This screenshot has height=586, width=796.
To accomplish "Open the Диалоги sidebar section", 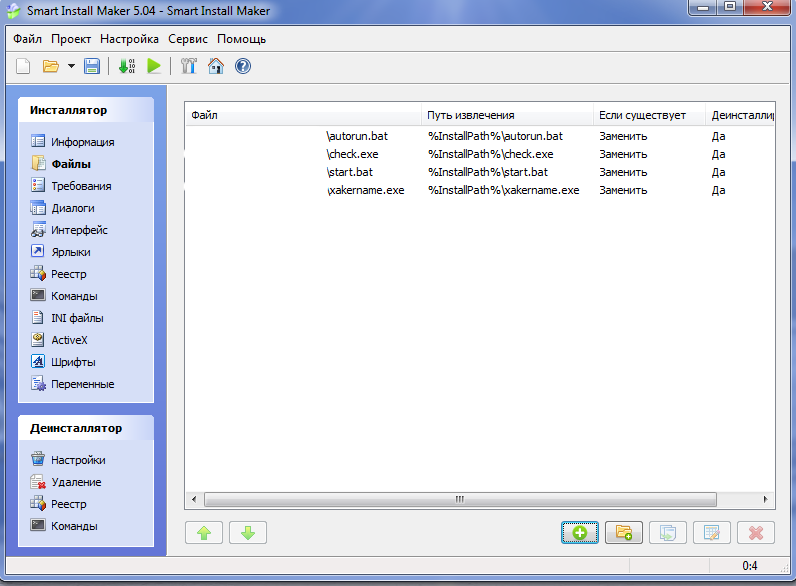I will tap(73, 208).
